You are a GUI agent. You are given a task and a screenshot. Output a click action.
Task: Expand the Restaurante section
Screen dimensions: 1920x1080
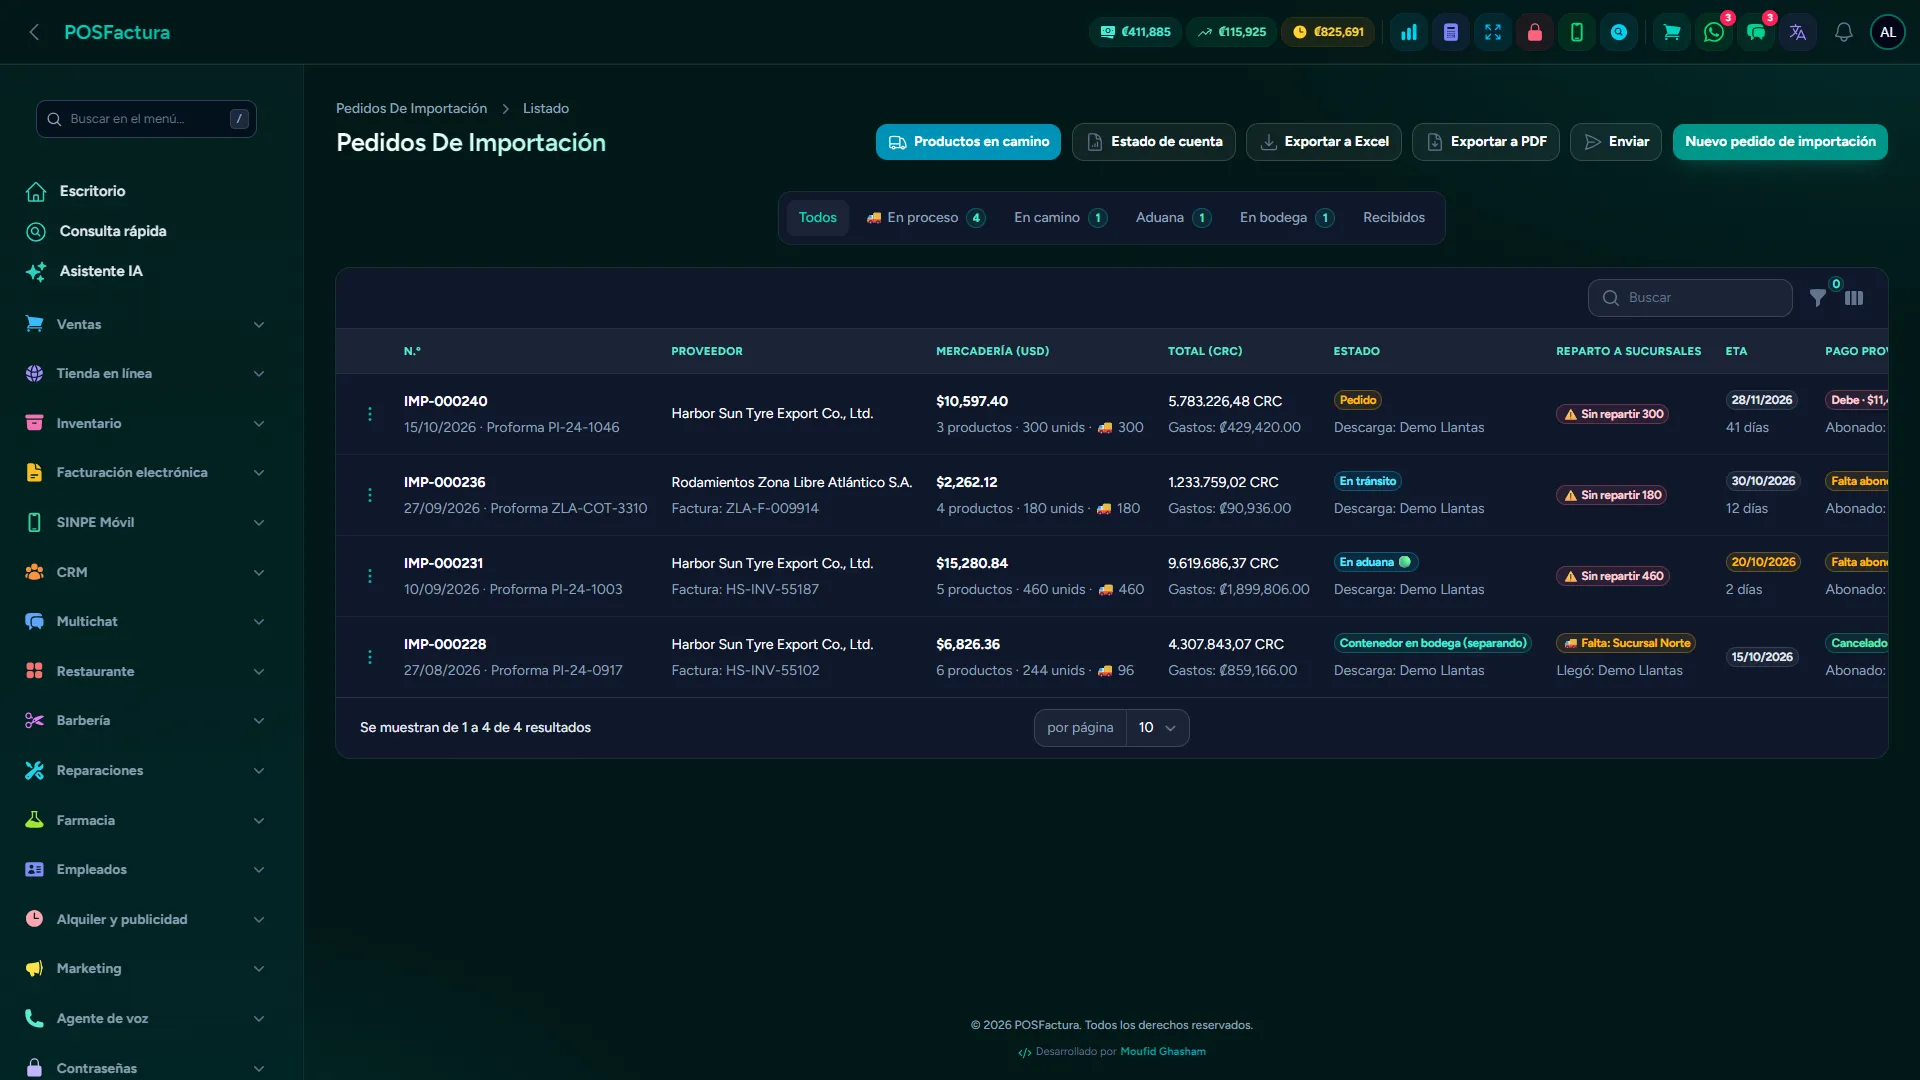pyautogui.click(x=146, y=671)
